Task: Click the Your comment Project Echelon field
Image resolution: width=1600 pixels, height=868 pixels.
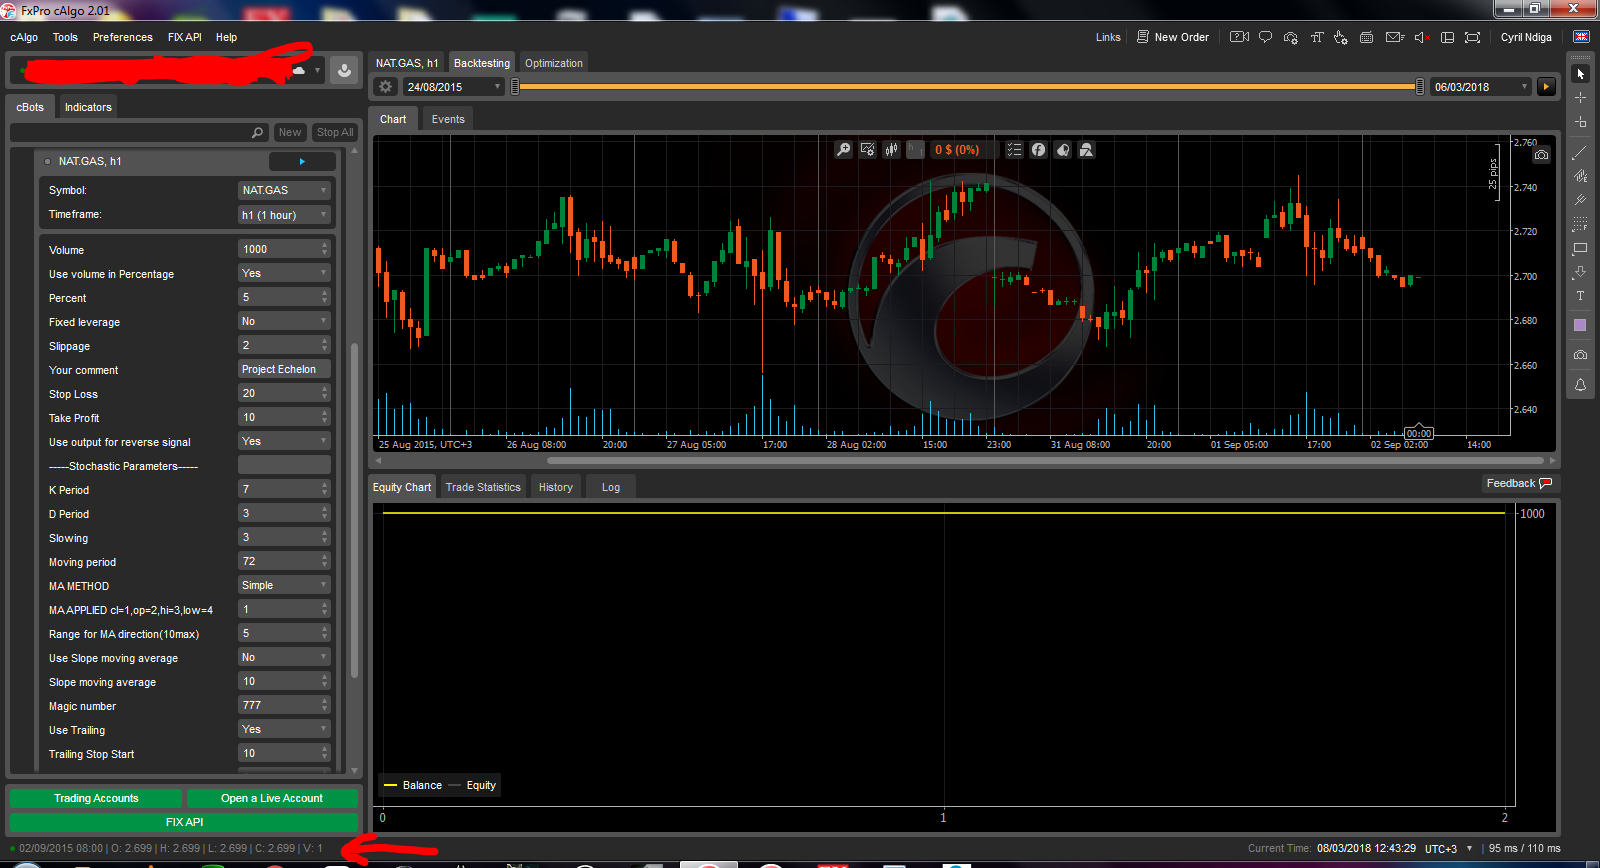Action: pos(284,369)
